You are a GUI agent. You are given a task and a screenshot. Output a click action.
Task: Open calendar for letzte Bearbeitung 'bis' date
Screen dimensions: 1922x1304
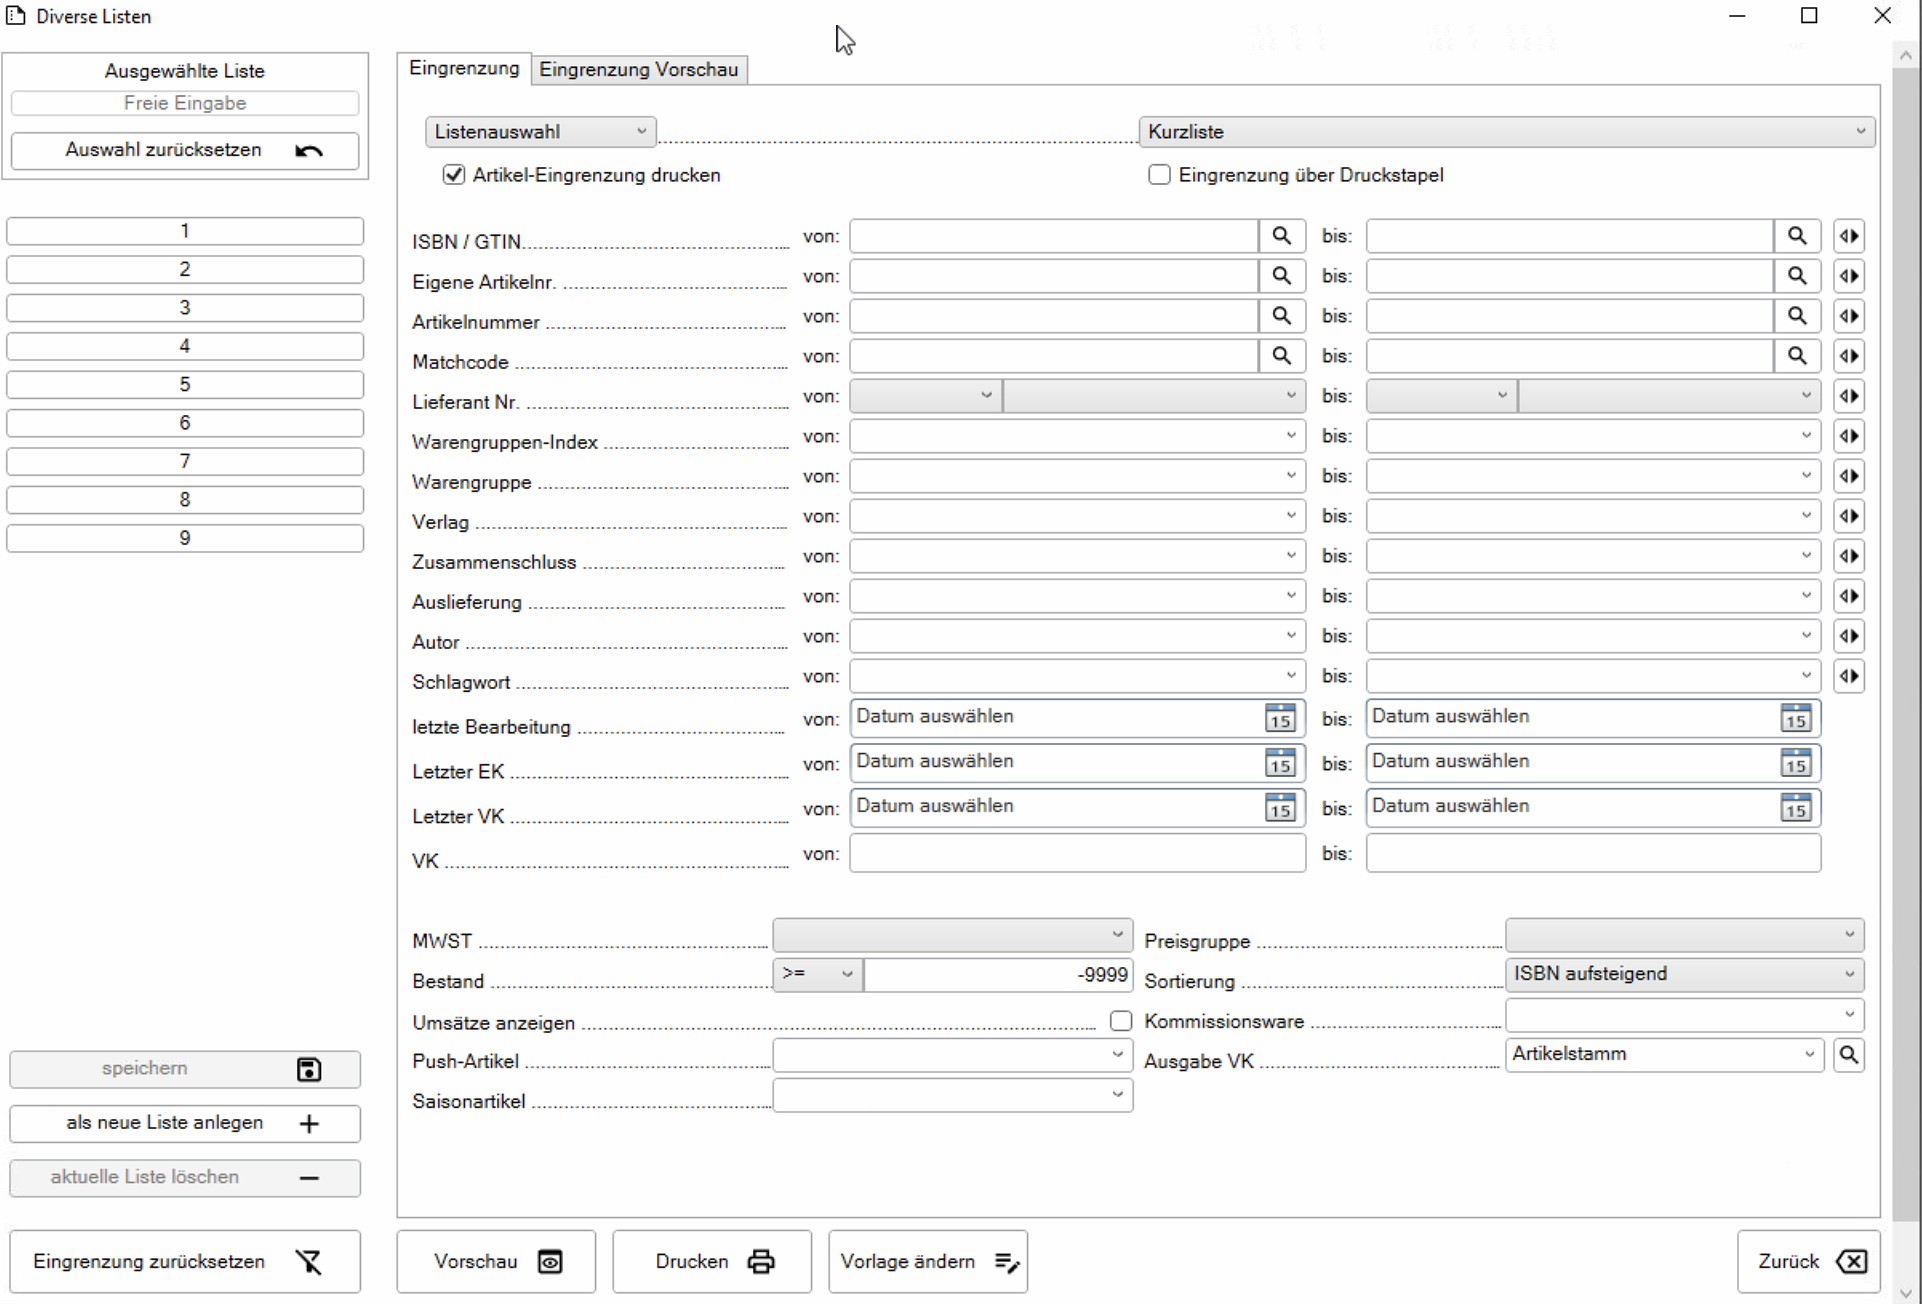point(1796,718)
